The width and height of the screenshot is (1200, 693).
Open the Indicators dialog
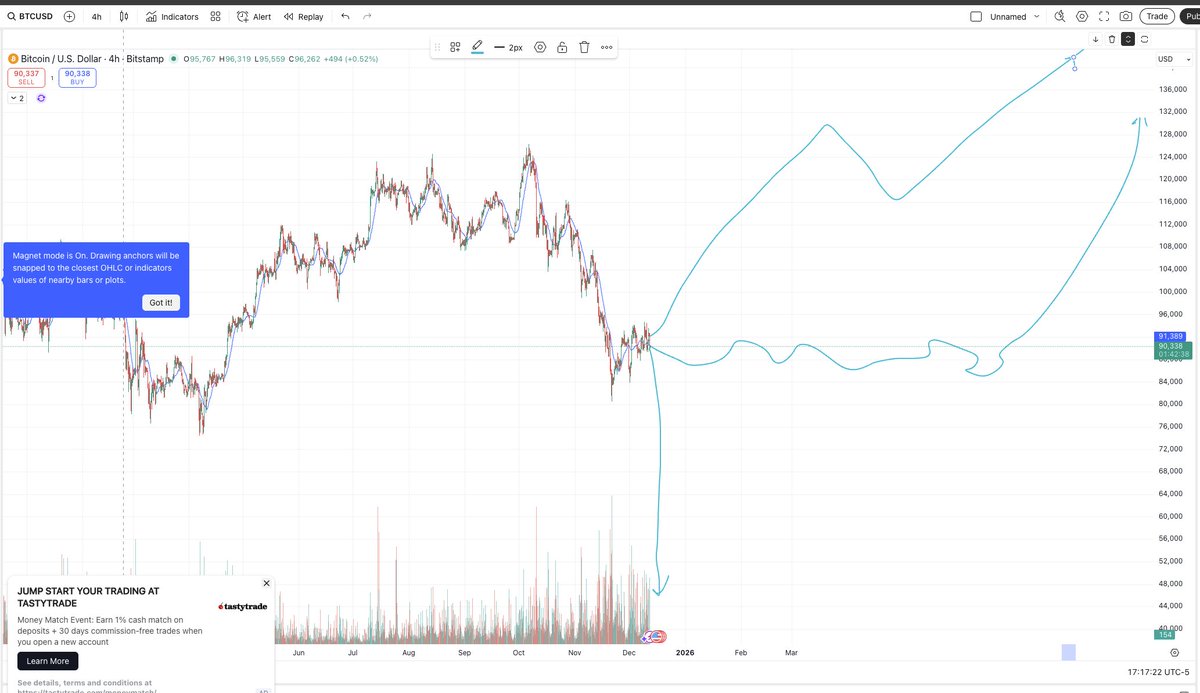(x=172, y=16)
